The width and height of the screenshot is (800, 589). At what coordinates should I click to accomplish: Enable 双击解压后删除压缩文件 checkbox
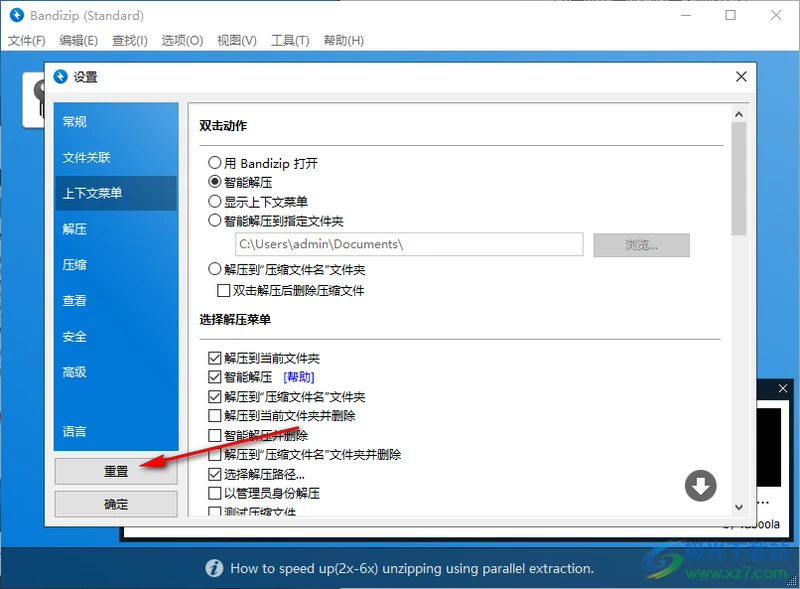(x=223, y=290)
